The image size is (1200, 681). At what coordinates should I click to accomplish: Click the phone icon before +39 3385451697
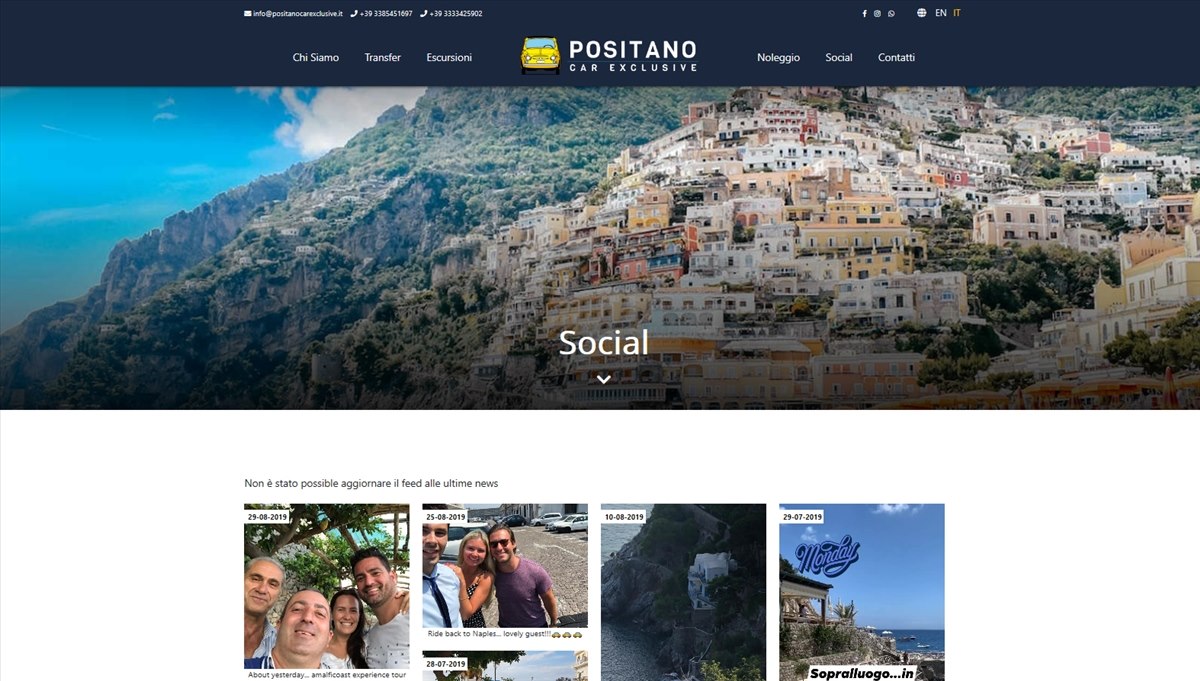(x=354, y=14)
